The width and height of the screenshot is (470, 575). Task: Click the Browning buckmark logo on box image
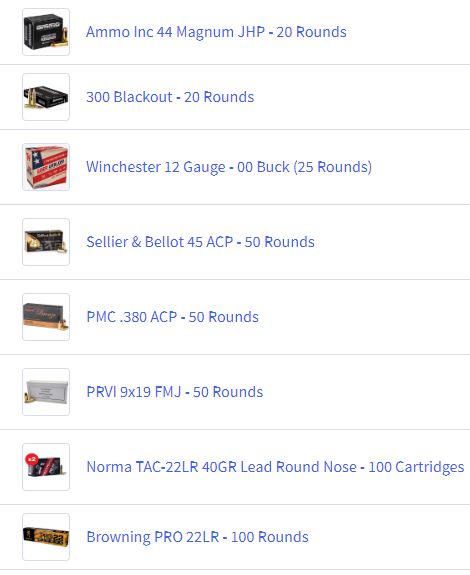[x=28, y=534]
